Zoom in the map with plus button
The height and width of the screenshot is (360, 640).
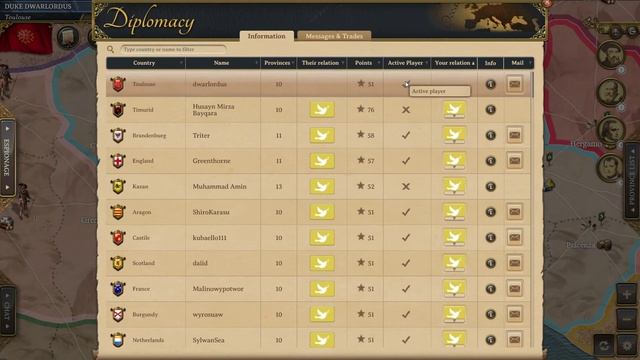[x=627, y=294]
